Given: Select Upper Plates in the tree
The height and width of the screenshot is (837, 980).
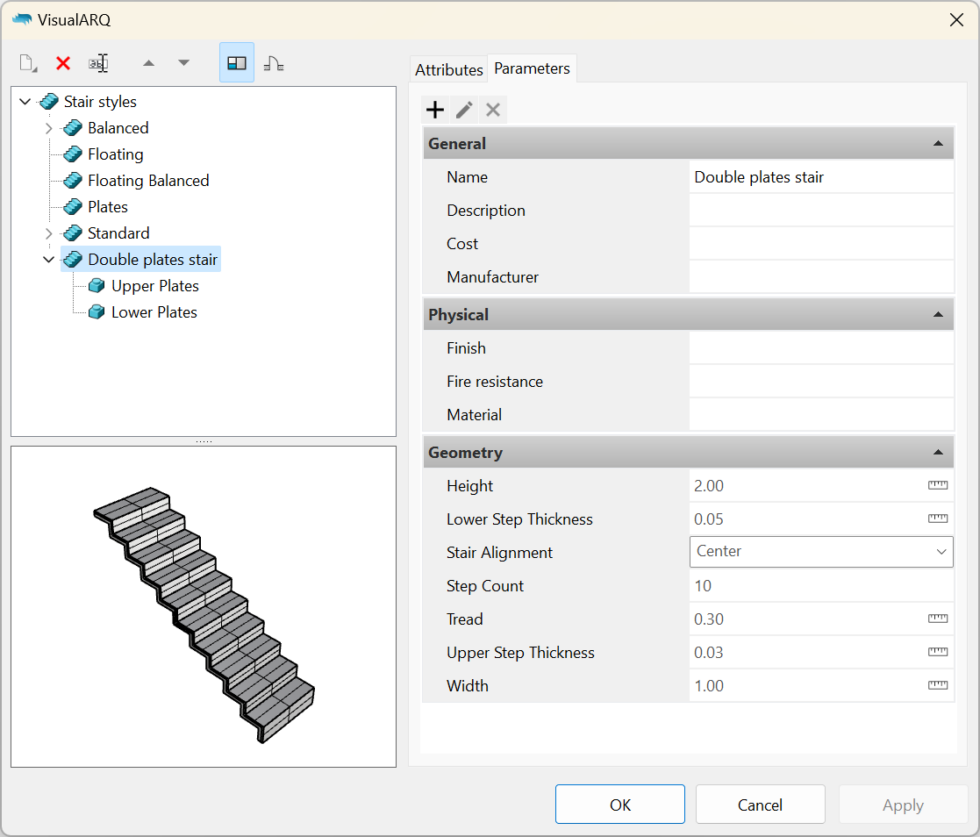Looking at the screenshot, I should coord(155,286).
